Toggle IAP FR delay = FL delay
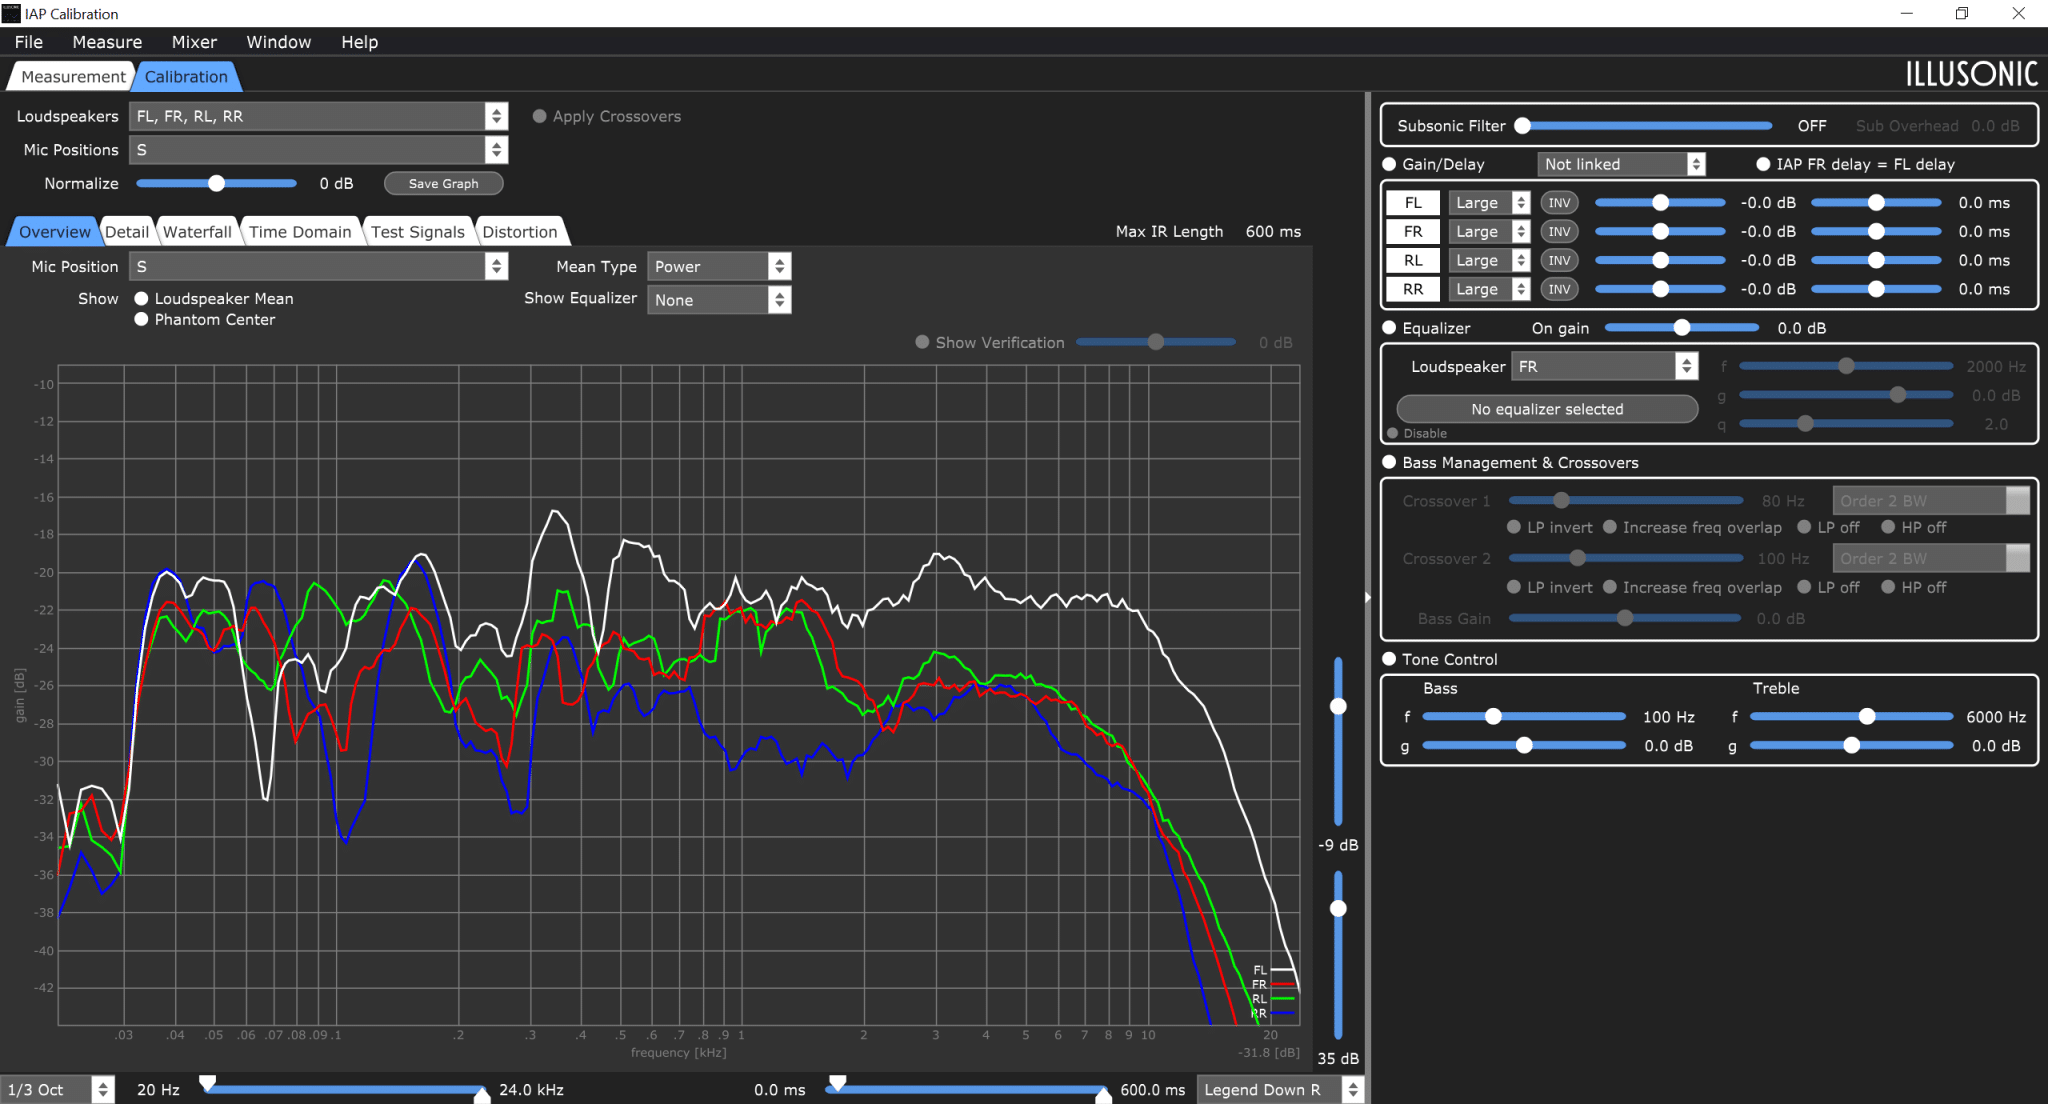 point(1763,164)
